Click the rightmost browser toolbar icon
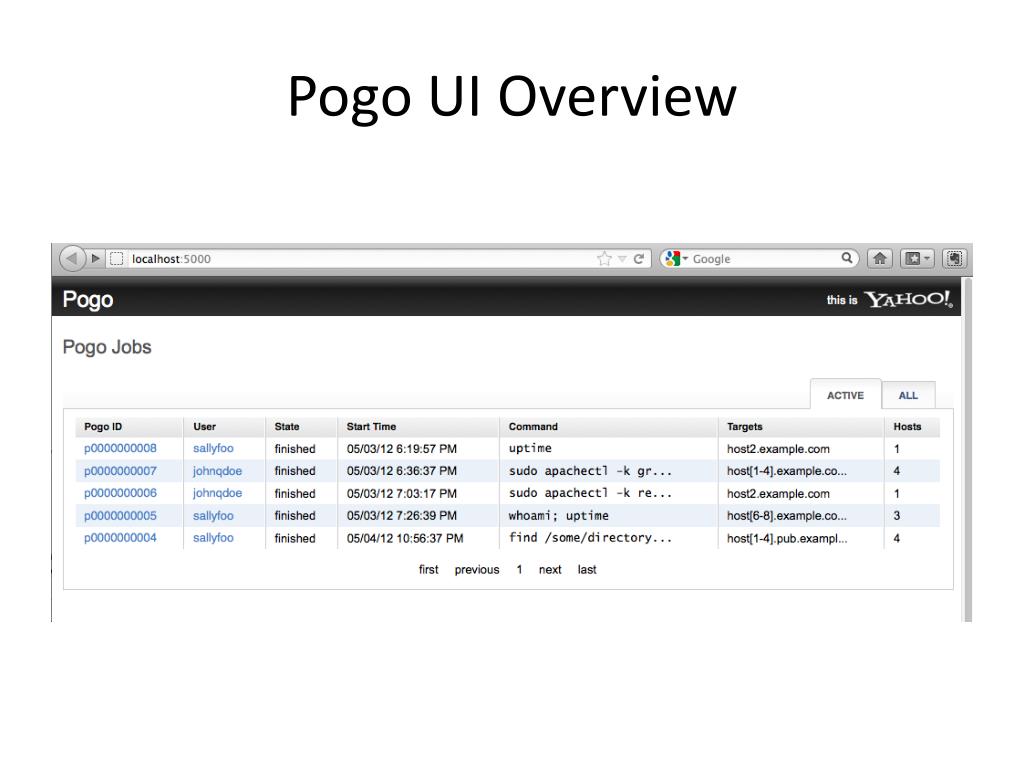Screen dimensions: 1024x768 (x=954, y=259)
